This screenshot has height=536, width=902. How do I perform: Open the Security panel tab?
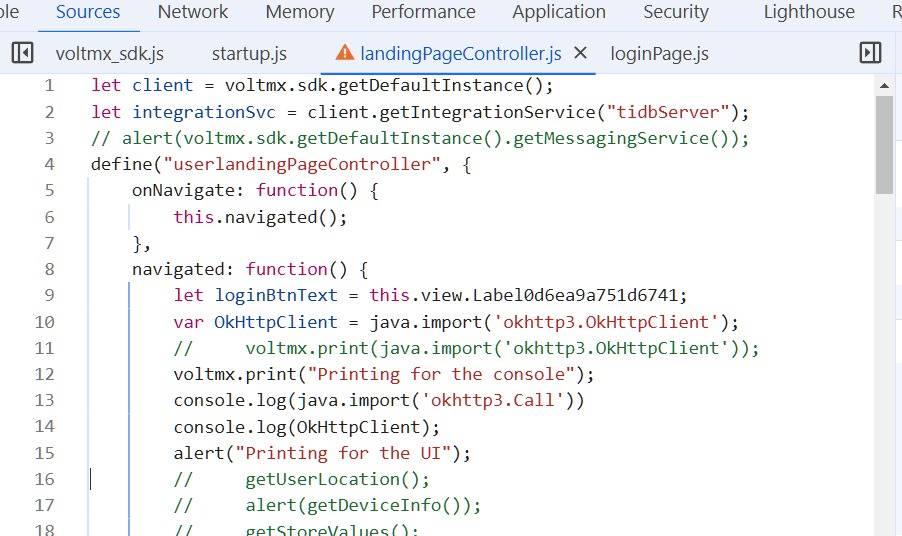tap(676, 12)
